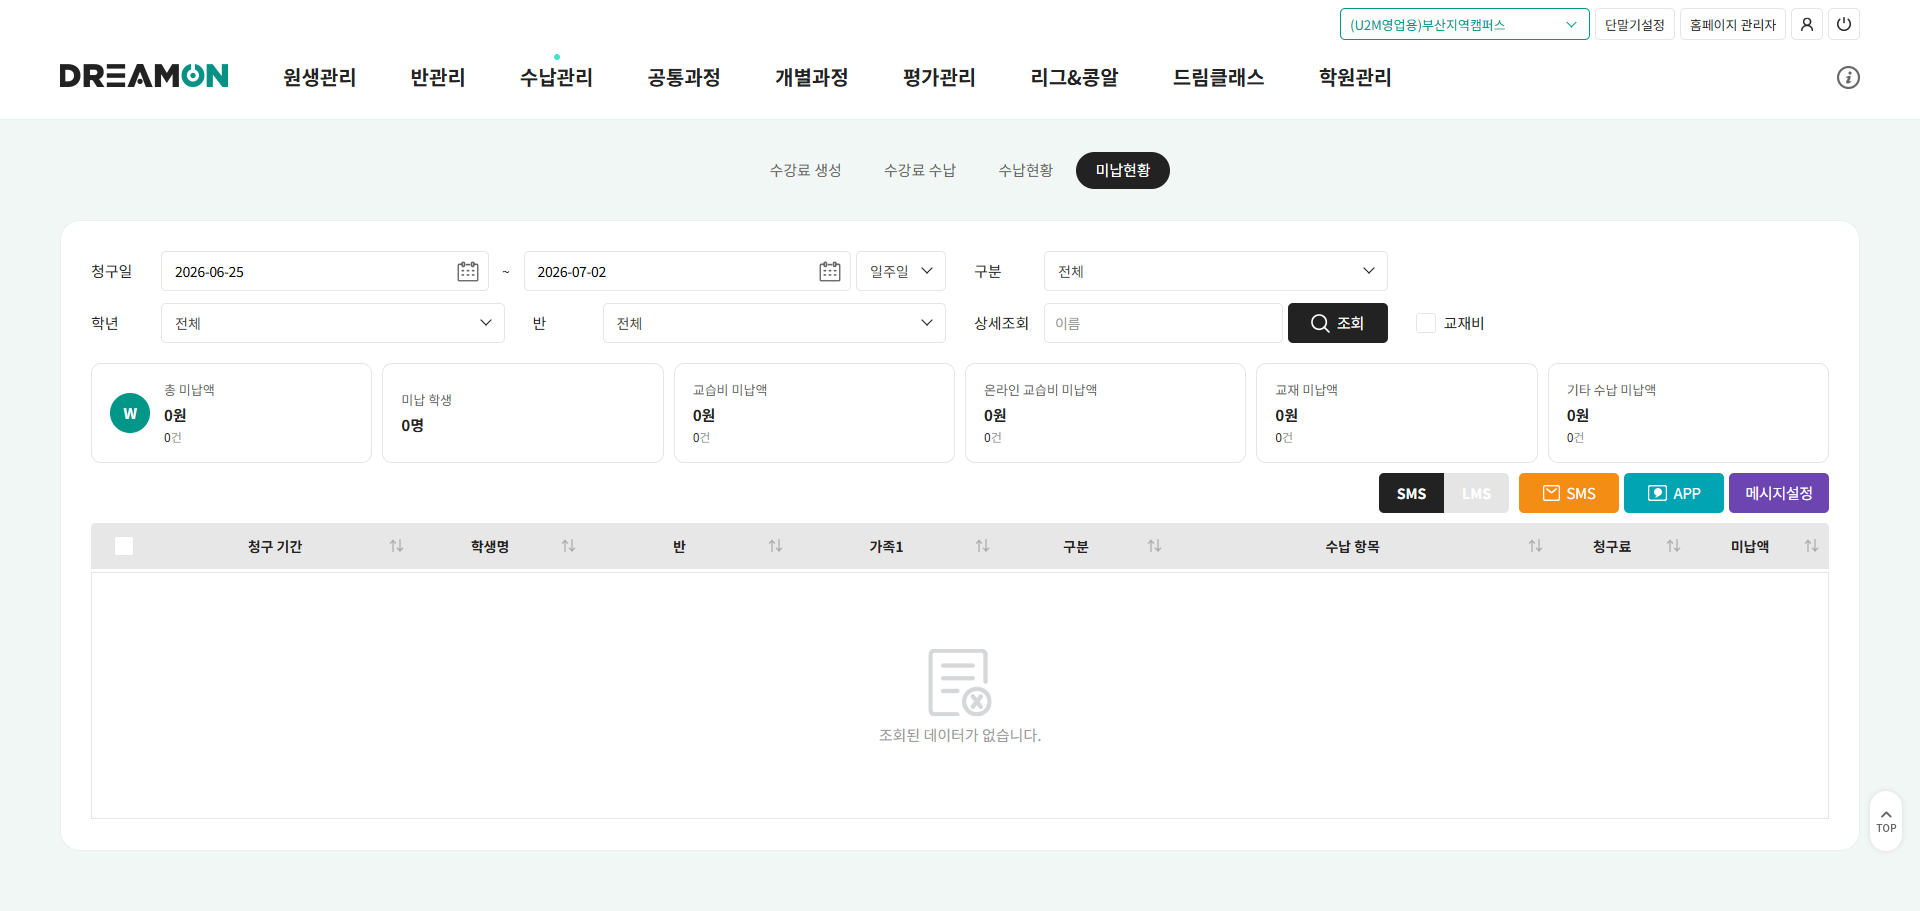The width and height of the screenshot is (1920, 911).
Task: Open the 공통과정 menu
Action: [684, 77]
